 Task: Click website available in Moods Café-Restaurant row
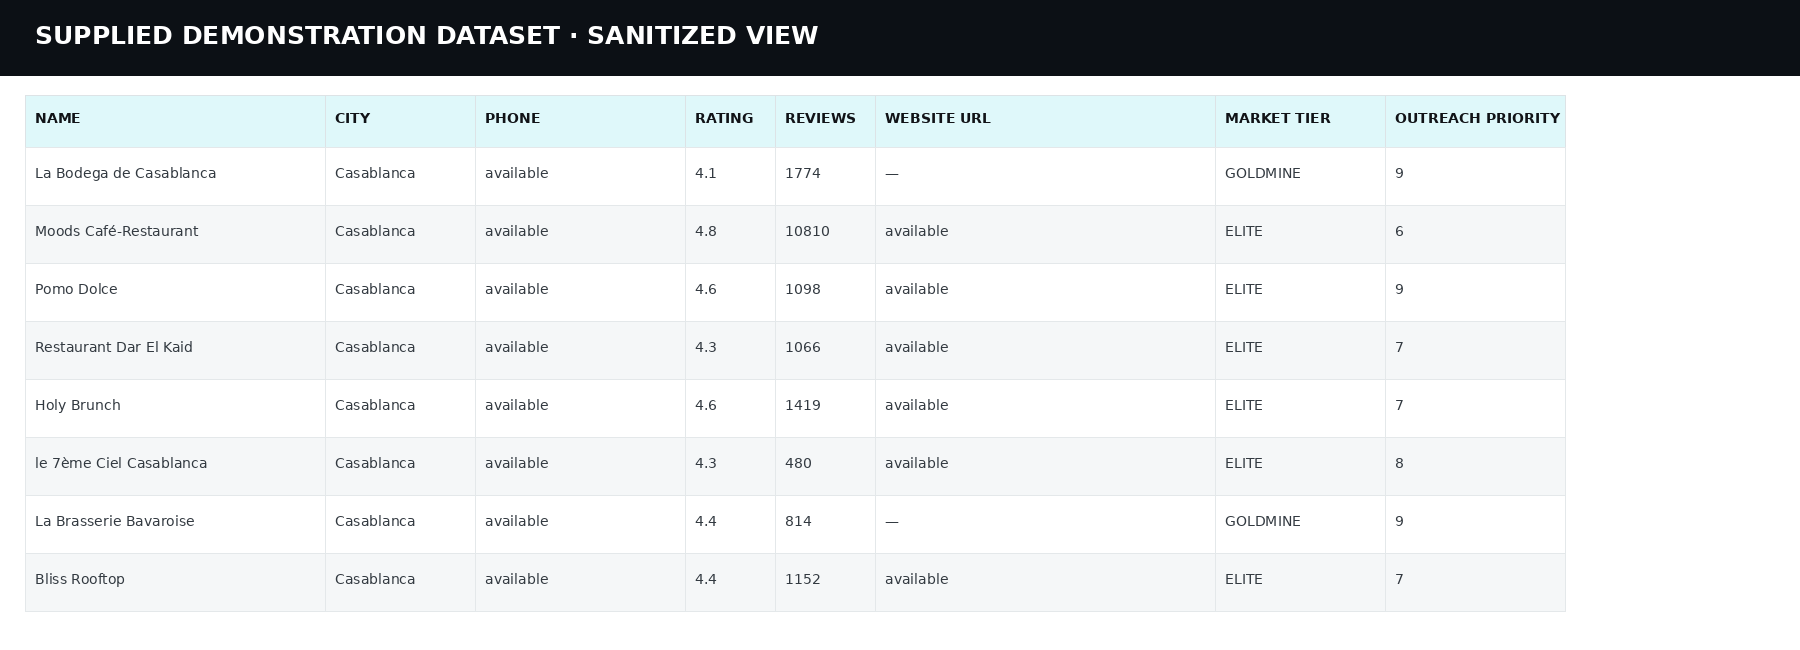[916, 231]
